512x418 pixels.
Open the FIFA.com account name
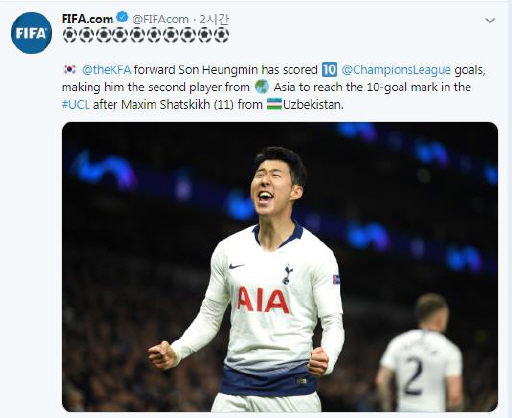tap(87, 19)
